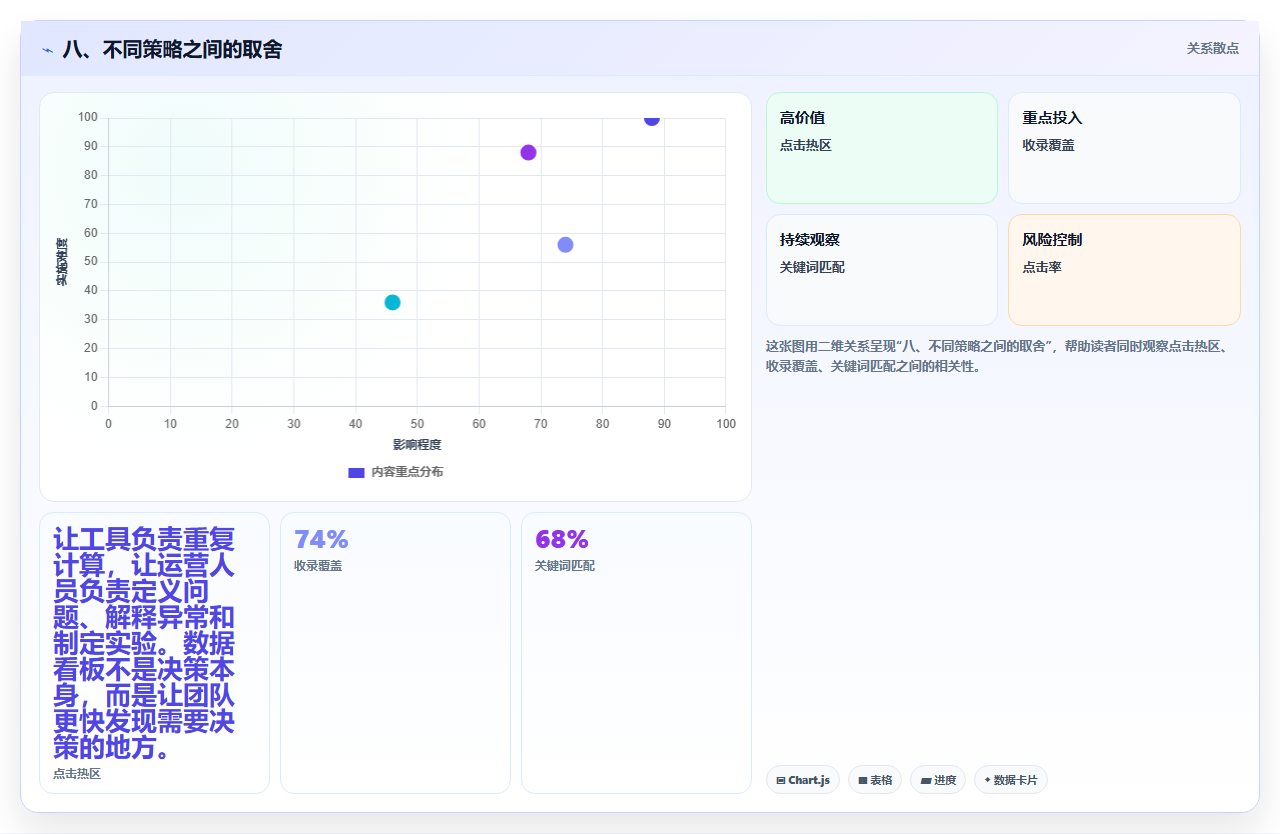Select the light blue scatter point near 74
1280x834 pixels.
(x=565, y=245)
